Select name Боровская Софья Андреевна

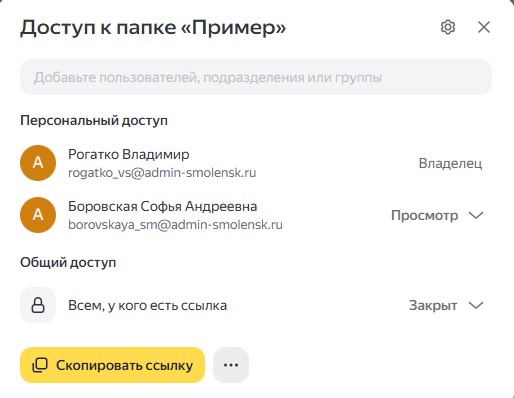pos(163,206)
